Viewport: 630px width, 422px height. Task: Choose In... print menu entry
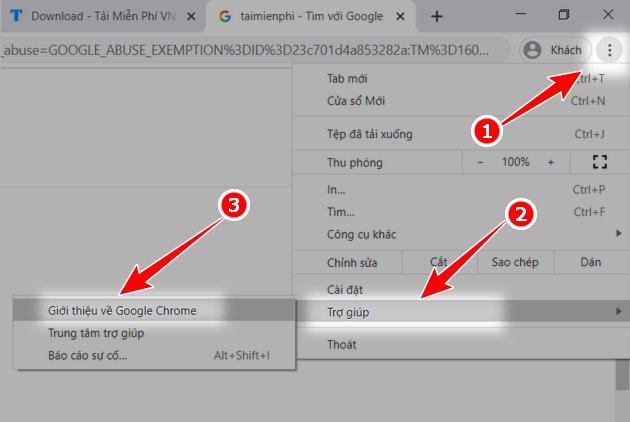(461, 189)
